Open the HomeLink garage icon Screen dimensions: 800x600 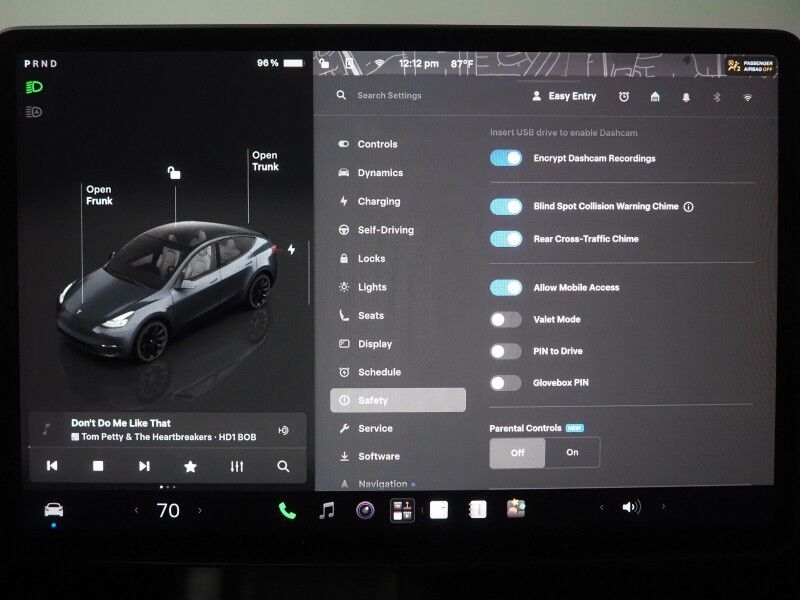655,96
